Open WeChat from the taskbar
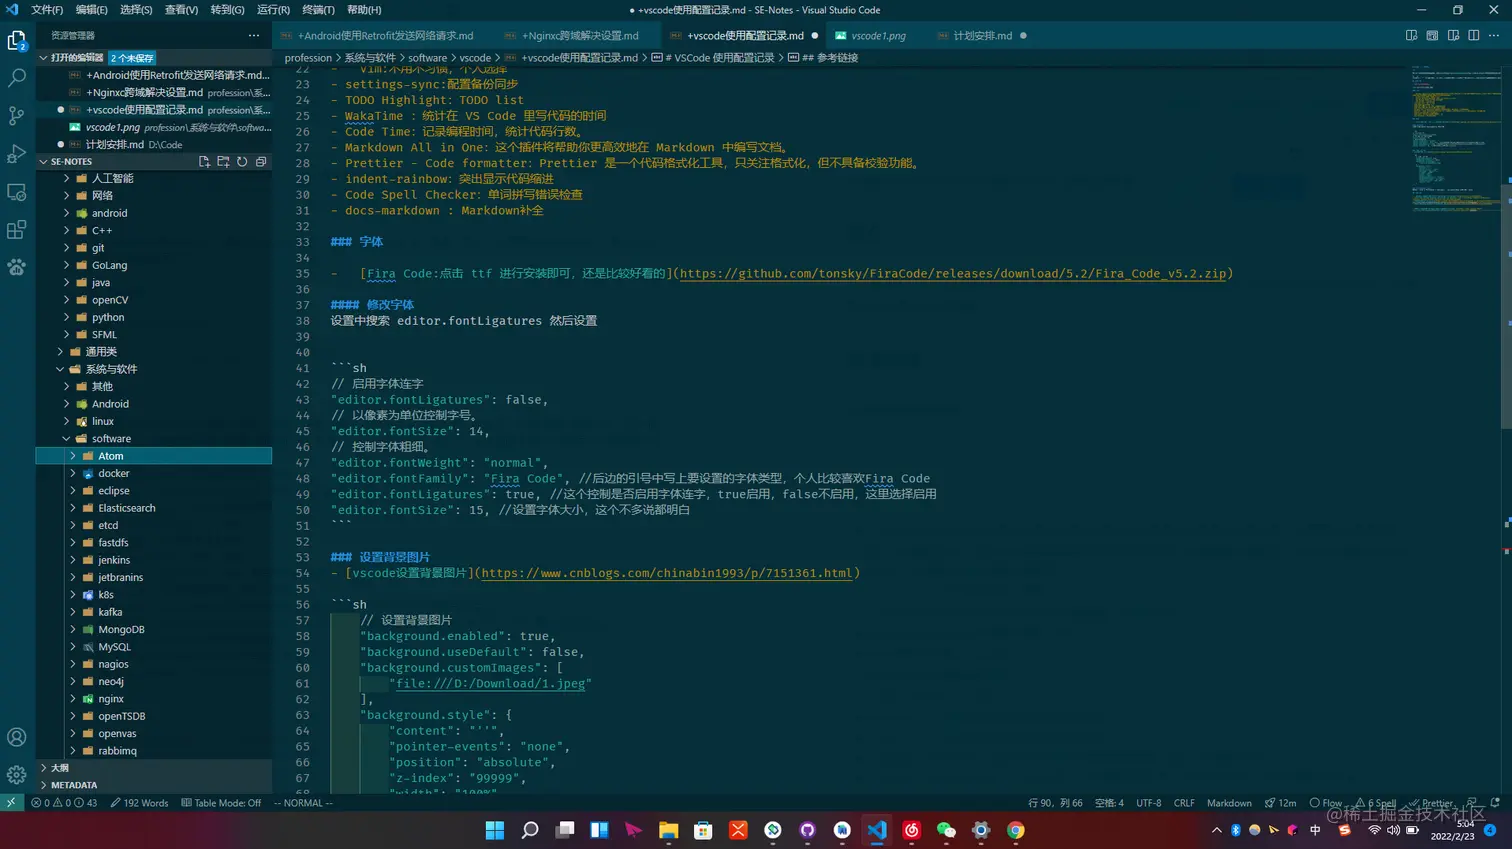 click(946, 830)
